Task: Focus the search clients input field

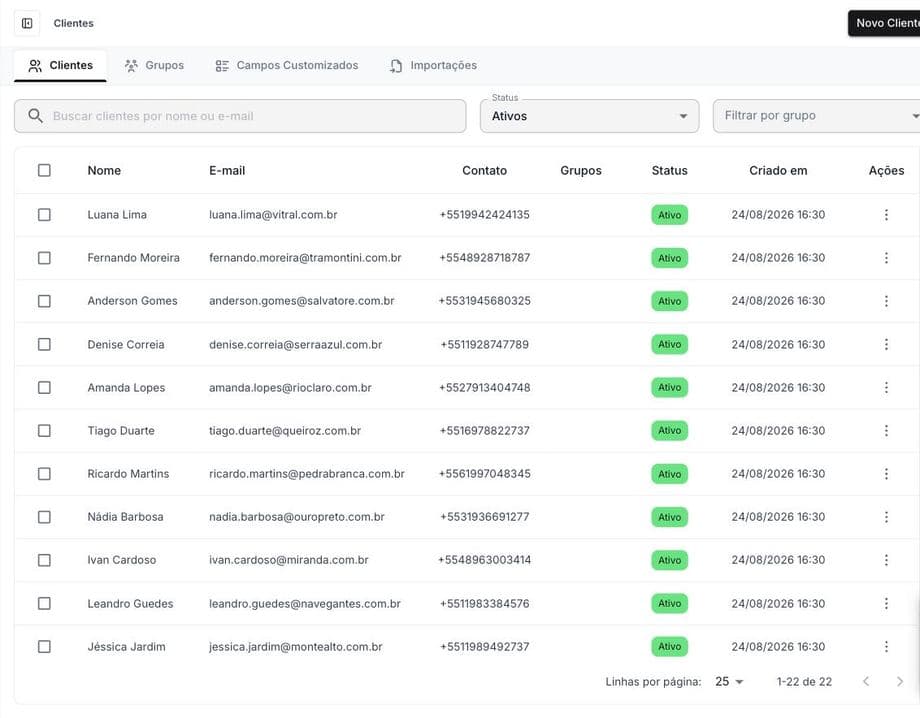Action: (x=240, y=116)
